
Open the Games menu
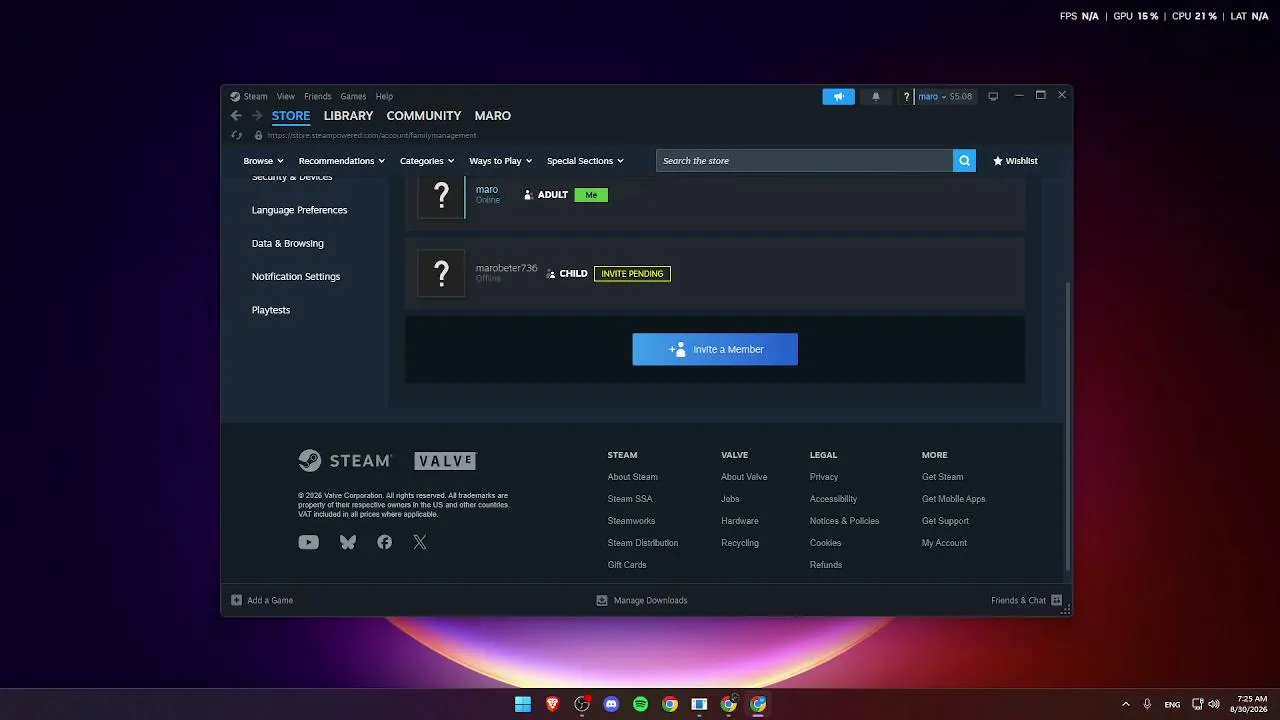tap(353, 97)
